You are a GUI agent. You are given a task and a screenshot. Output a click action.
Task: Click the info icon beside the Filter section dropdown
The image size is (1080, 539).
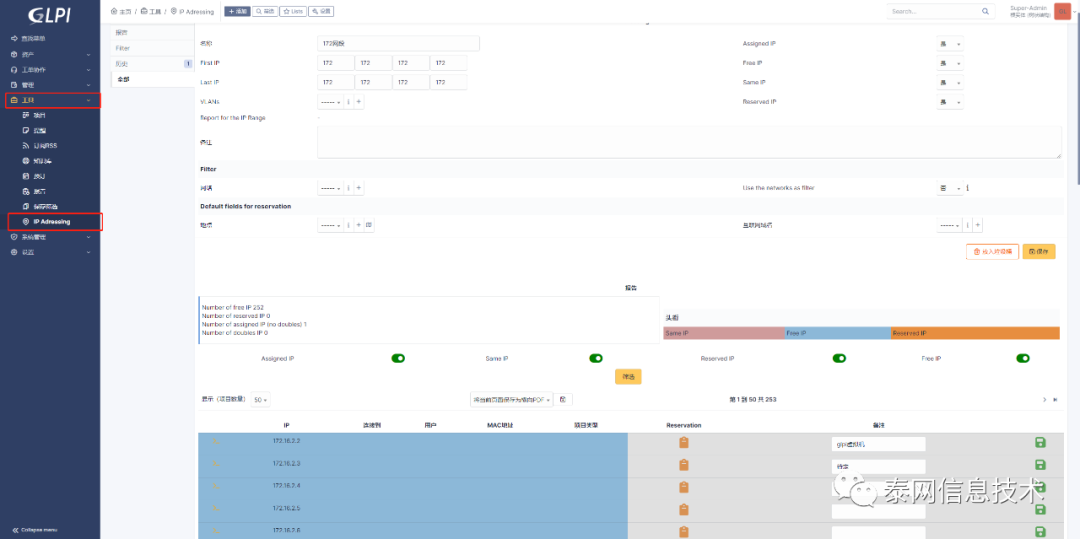(349, 188)
